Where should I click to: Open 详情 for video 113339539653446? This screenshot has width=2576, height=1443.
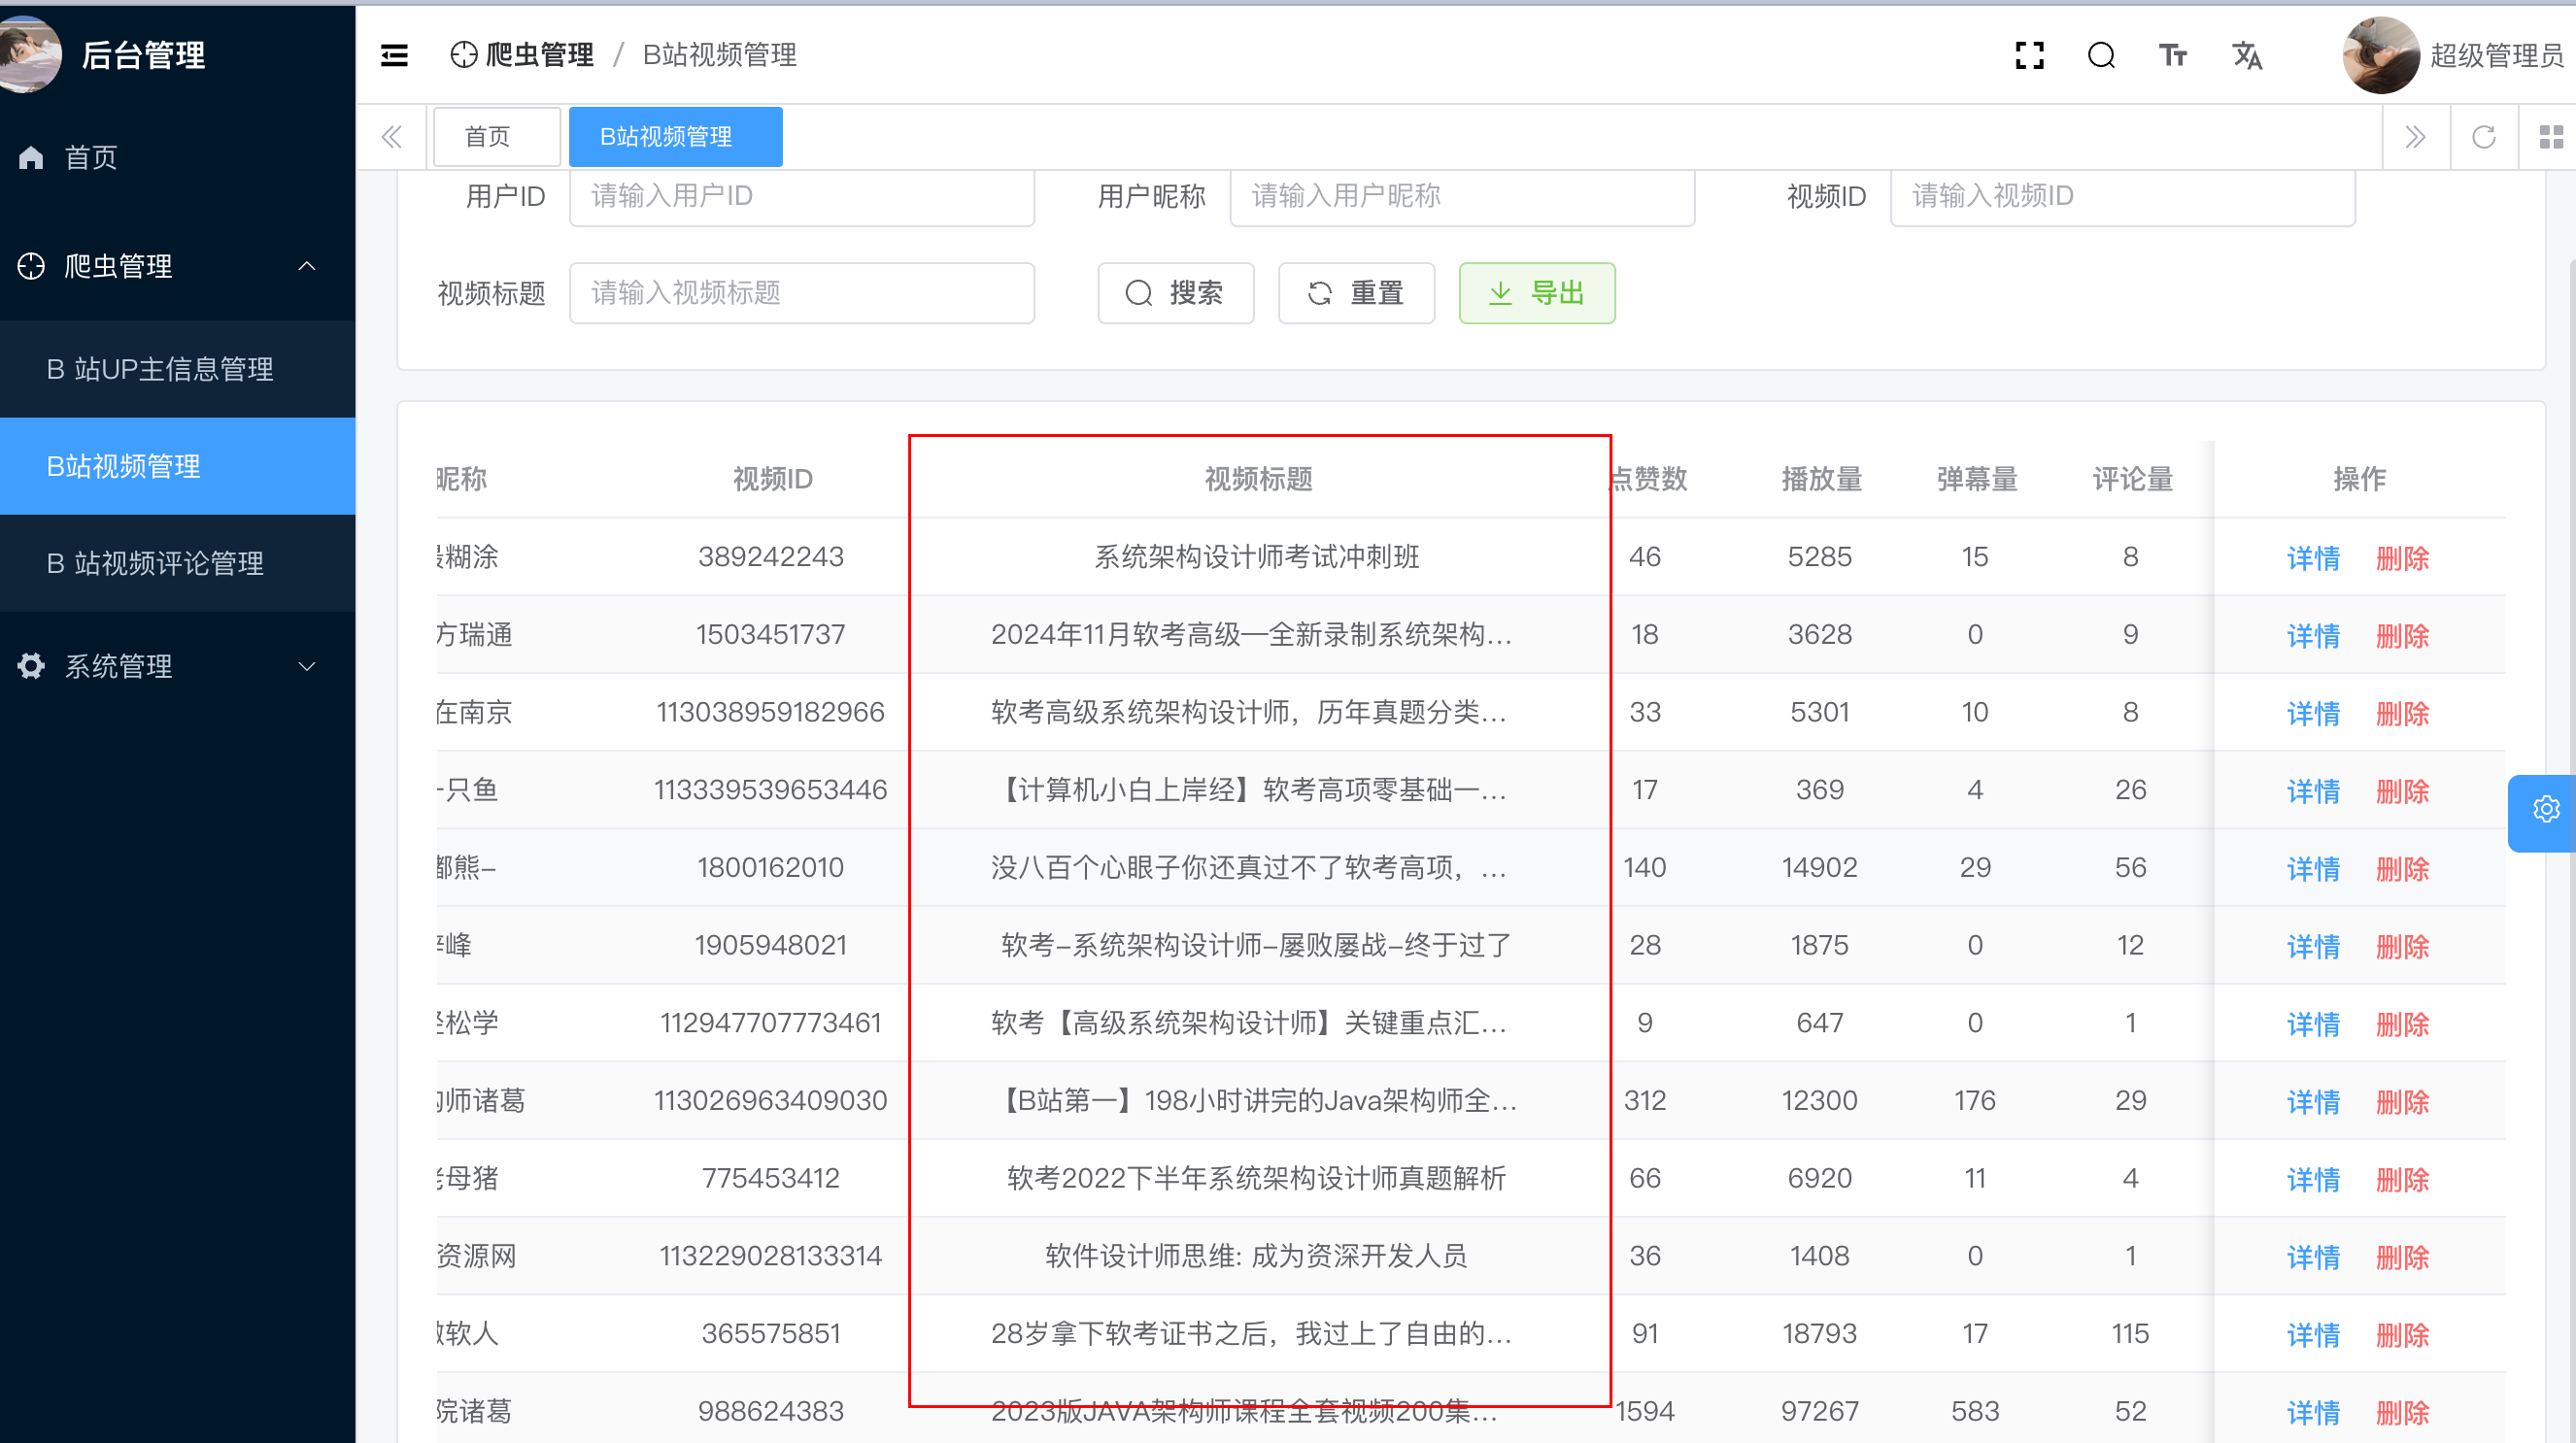[x=2313, y=790]
